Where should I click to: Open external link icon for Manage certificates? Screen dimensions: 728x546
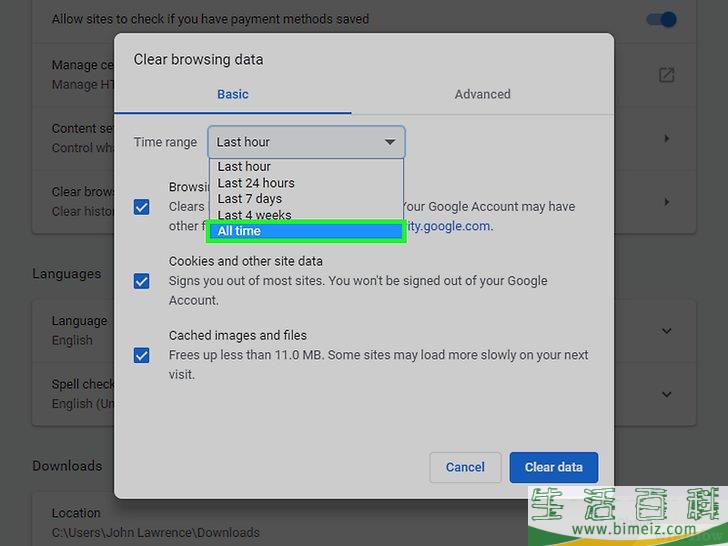pos(666,75)
